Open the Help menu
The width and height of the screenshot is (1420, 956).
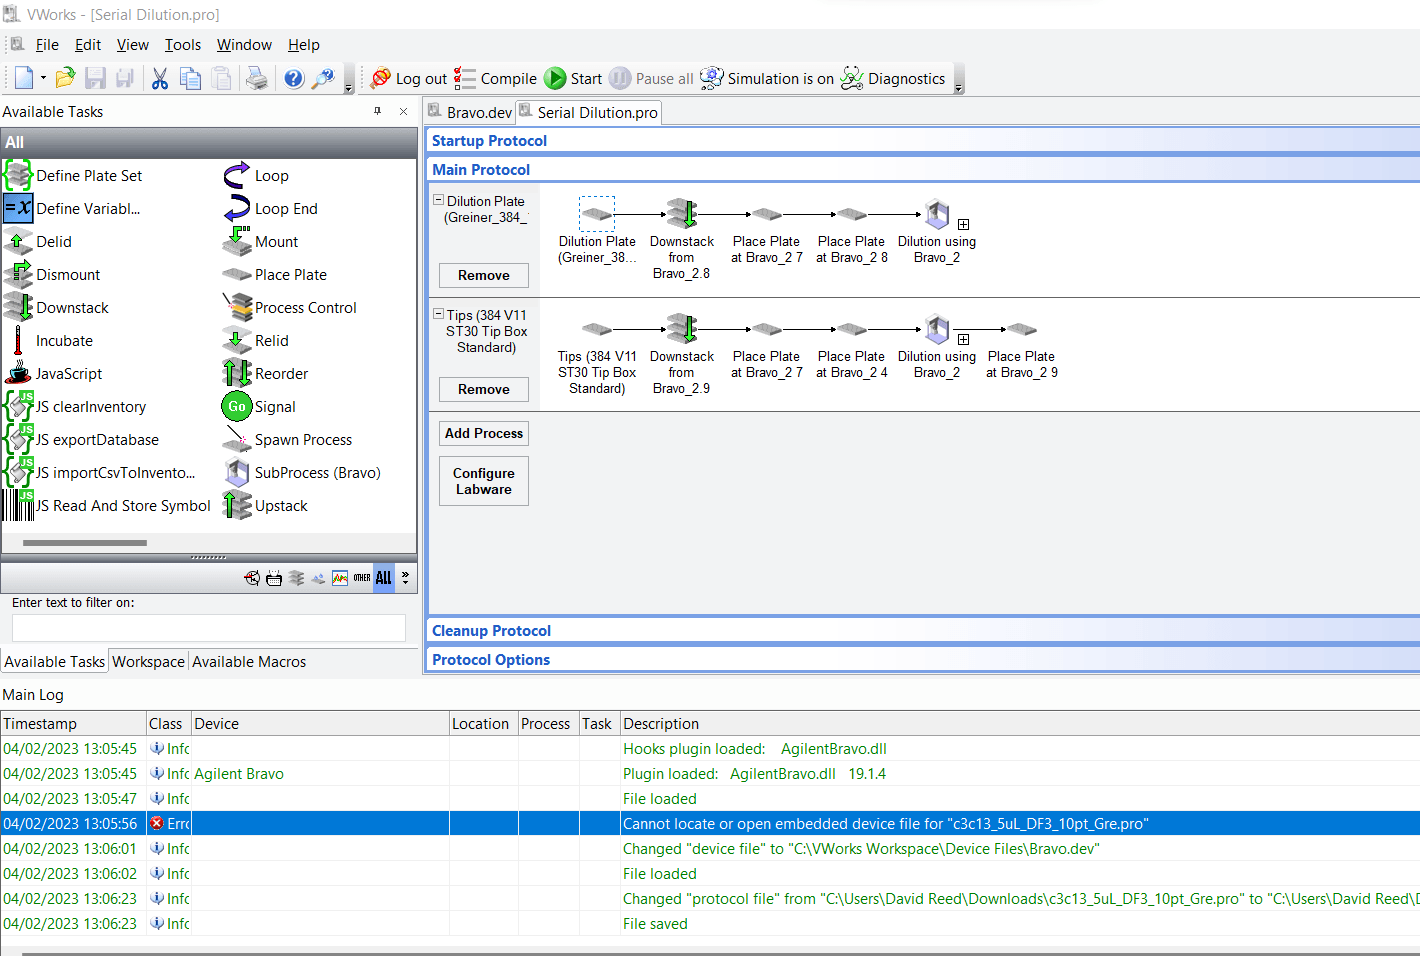point(304,44)
